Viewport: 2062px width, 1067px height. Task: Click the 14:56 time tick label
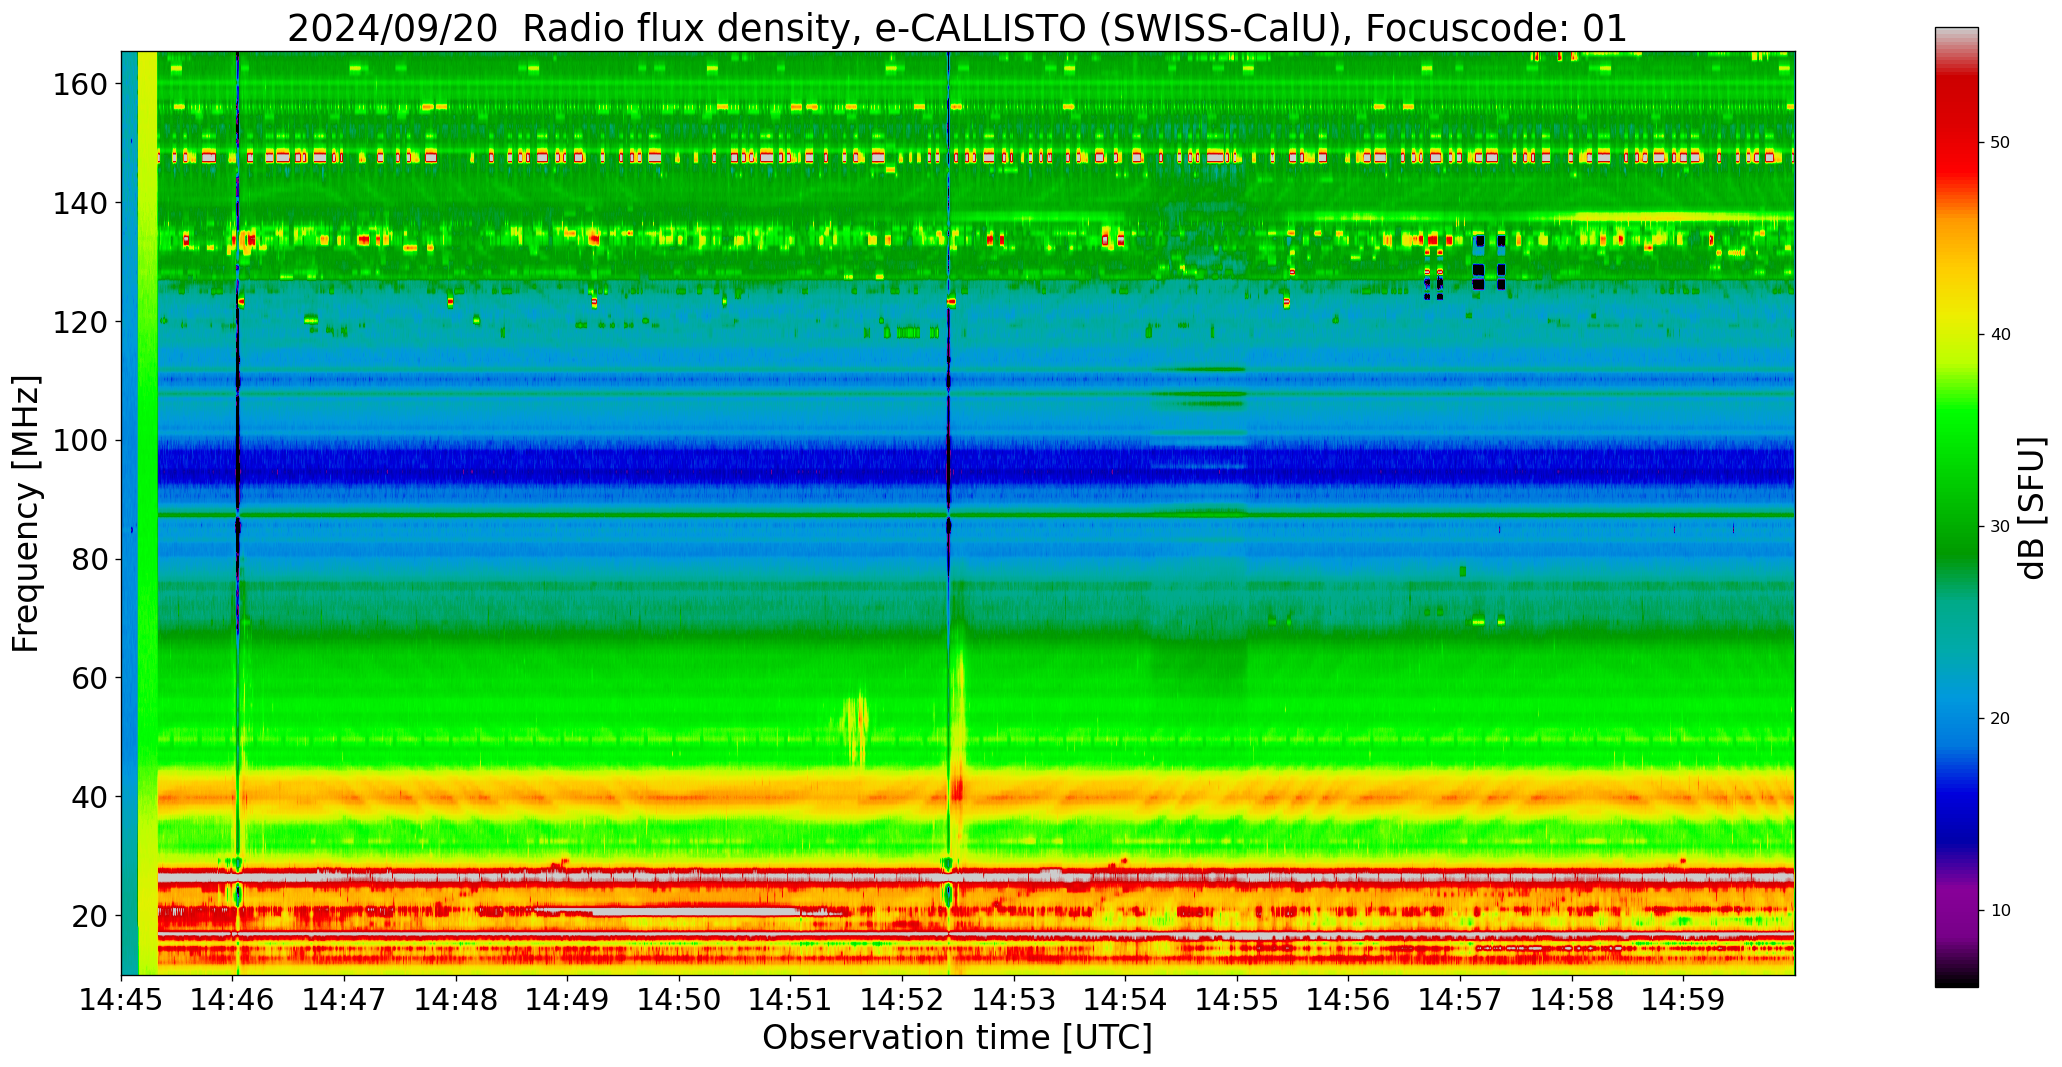coord(1349,999)
